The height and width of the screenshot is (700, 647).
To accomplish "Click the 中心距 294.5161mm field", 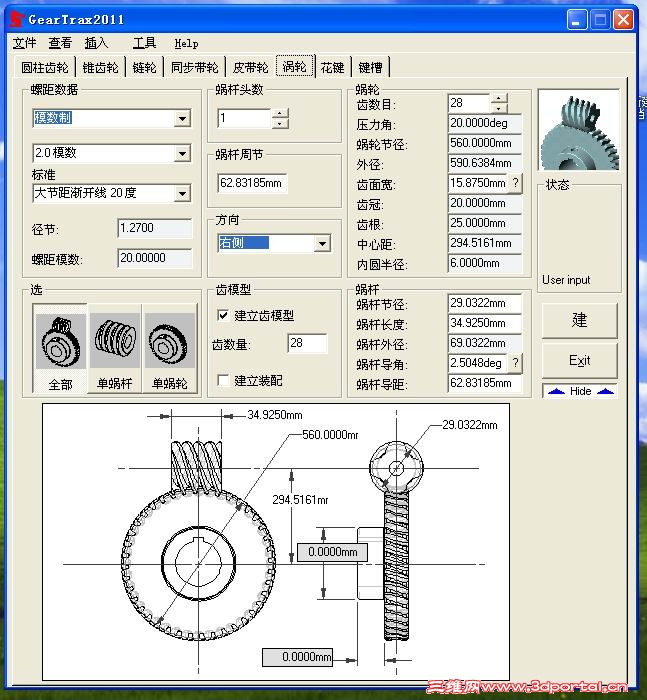I will [x=484, y=243].
